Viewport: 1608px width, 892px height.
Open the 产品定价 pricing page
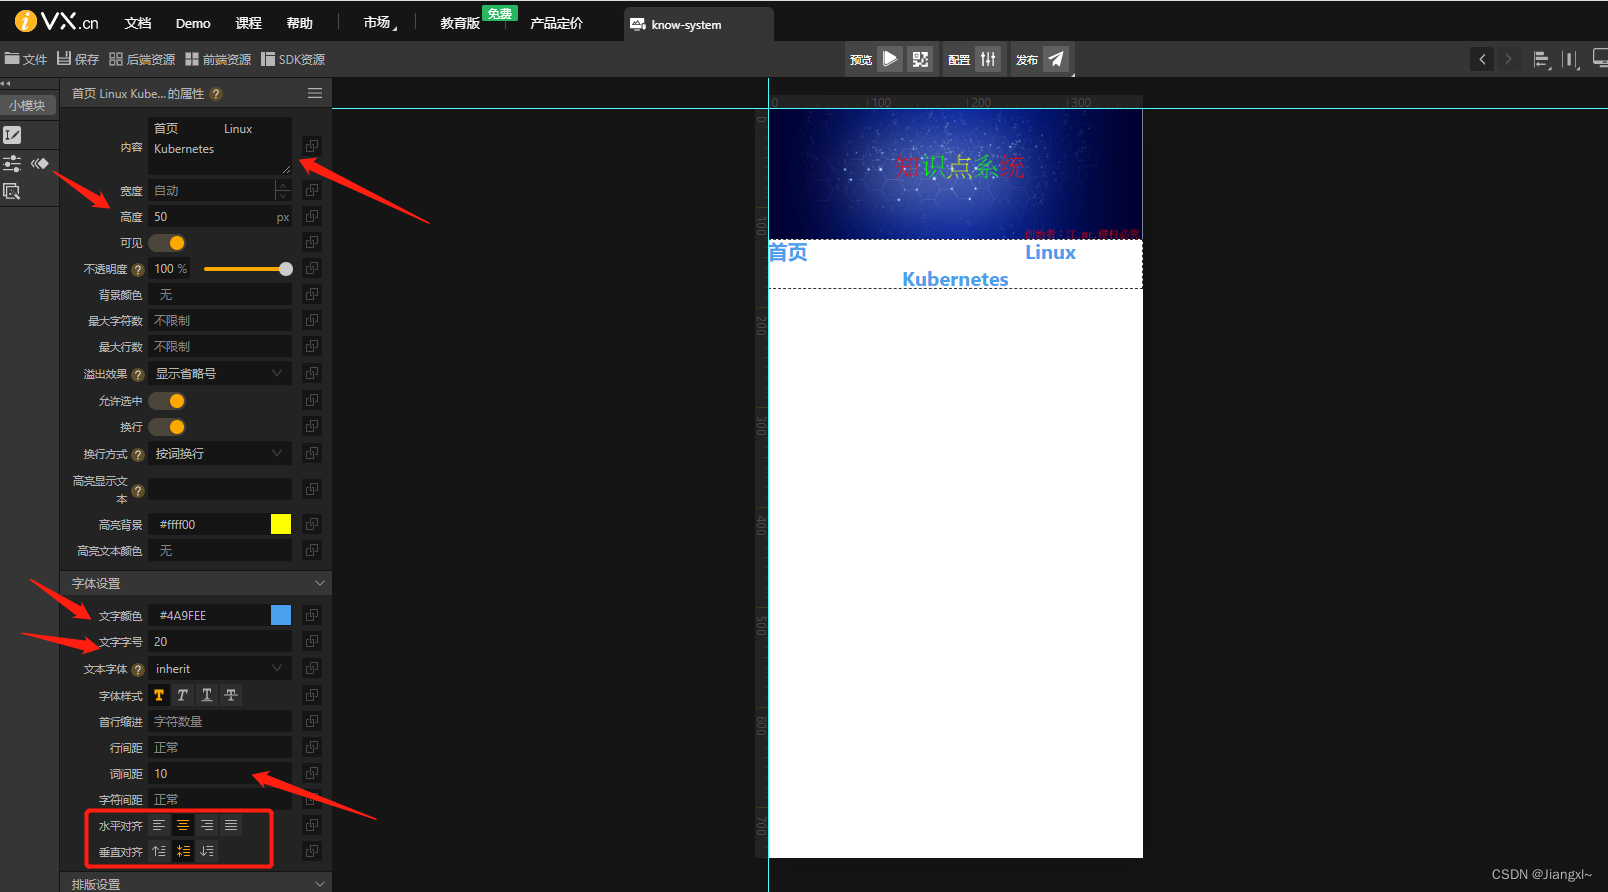point(556,23)
